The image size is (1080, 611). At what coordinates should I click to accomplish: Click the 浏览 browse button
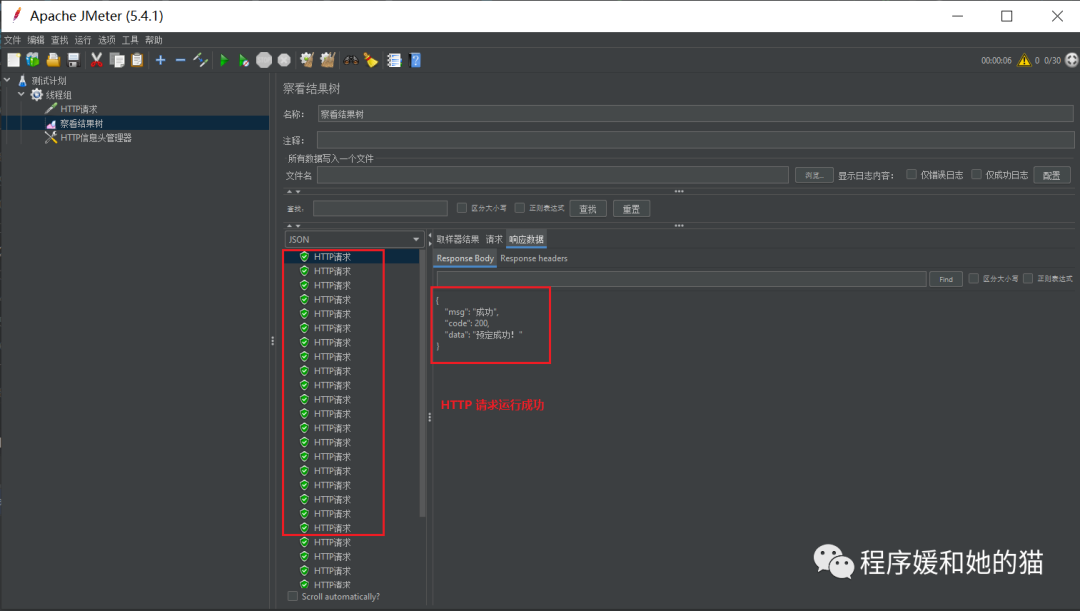tap(814, 175)
